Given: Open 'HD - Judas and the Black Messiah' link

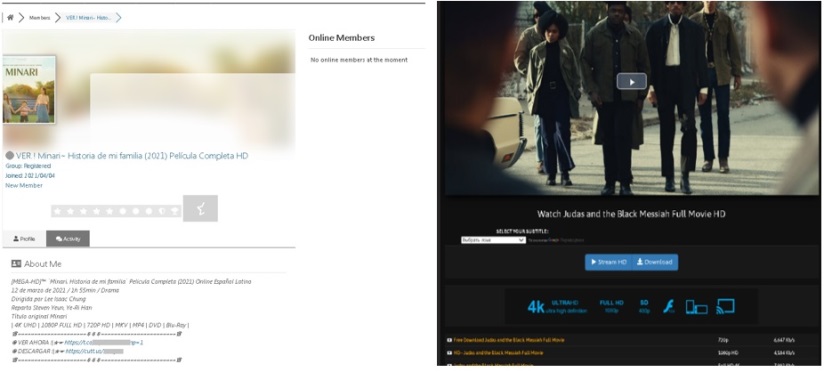Looking at the screenshot, I should 498,353.
